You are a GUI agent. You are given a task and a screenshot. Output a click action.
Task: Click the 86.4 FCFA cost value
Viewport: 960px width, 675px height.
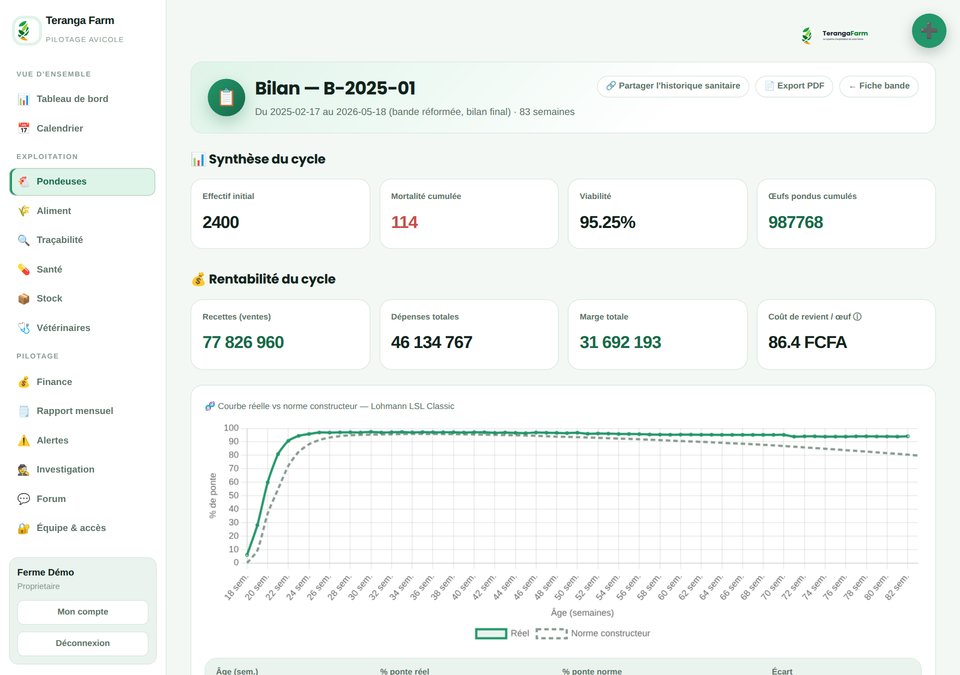coord(808,342)
